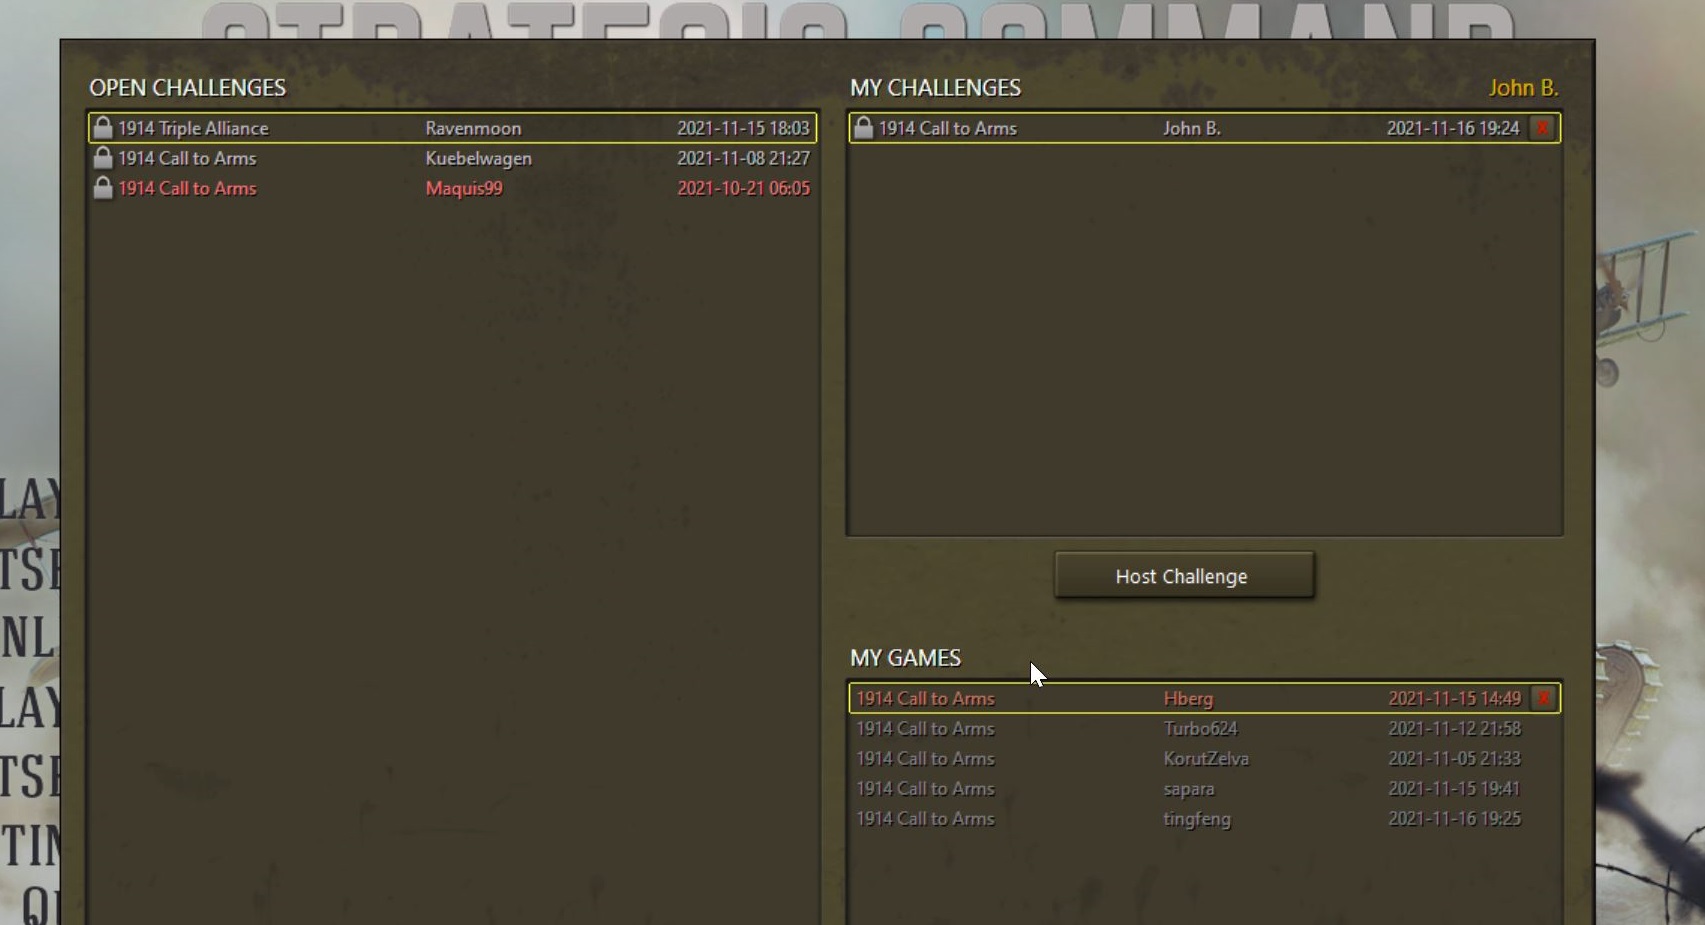Select the game against tingfeng
The image size is (1705, 925).
point(1204,818)
